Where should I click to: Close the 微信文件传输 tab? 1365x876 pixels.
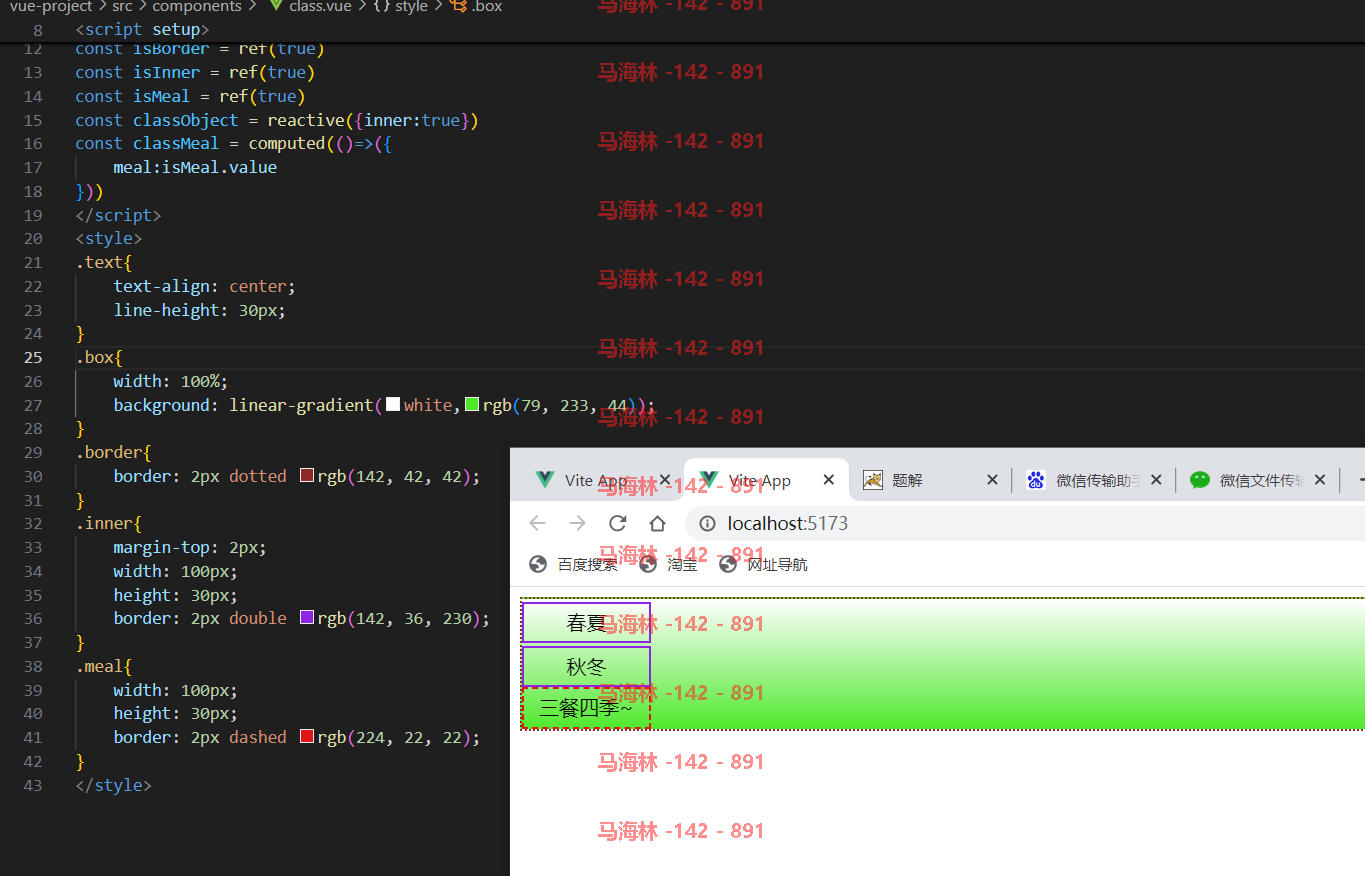(1320, 480)
